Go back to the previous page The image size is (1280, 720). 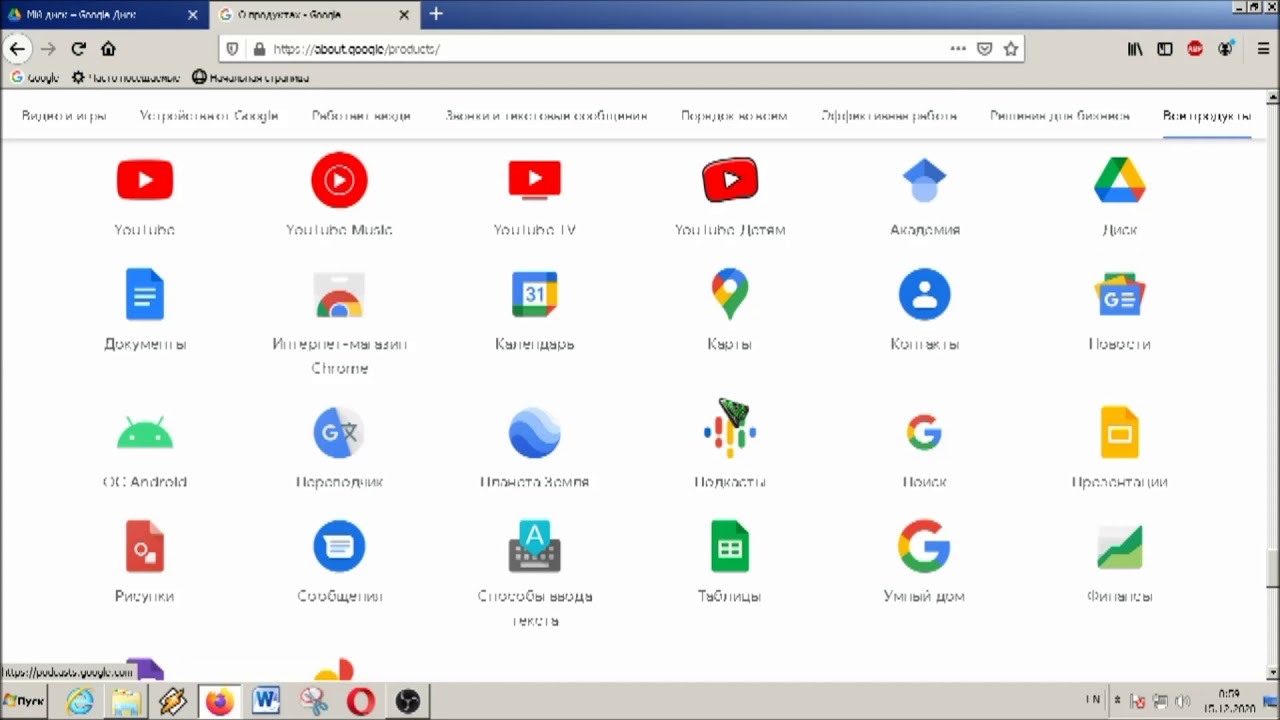[x=17, y=48]
